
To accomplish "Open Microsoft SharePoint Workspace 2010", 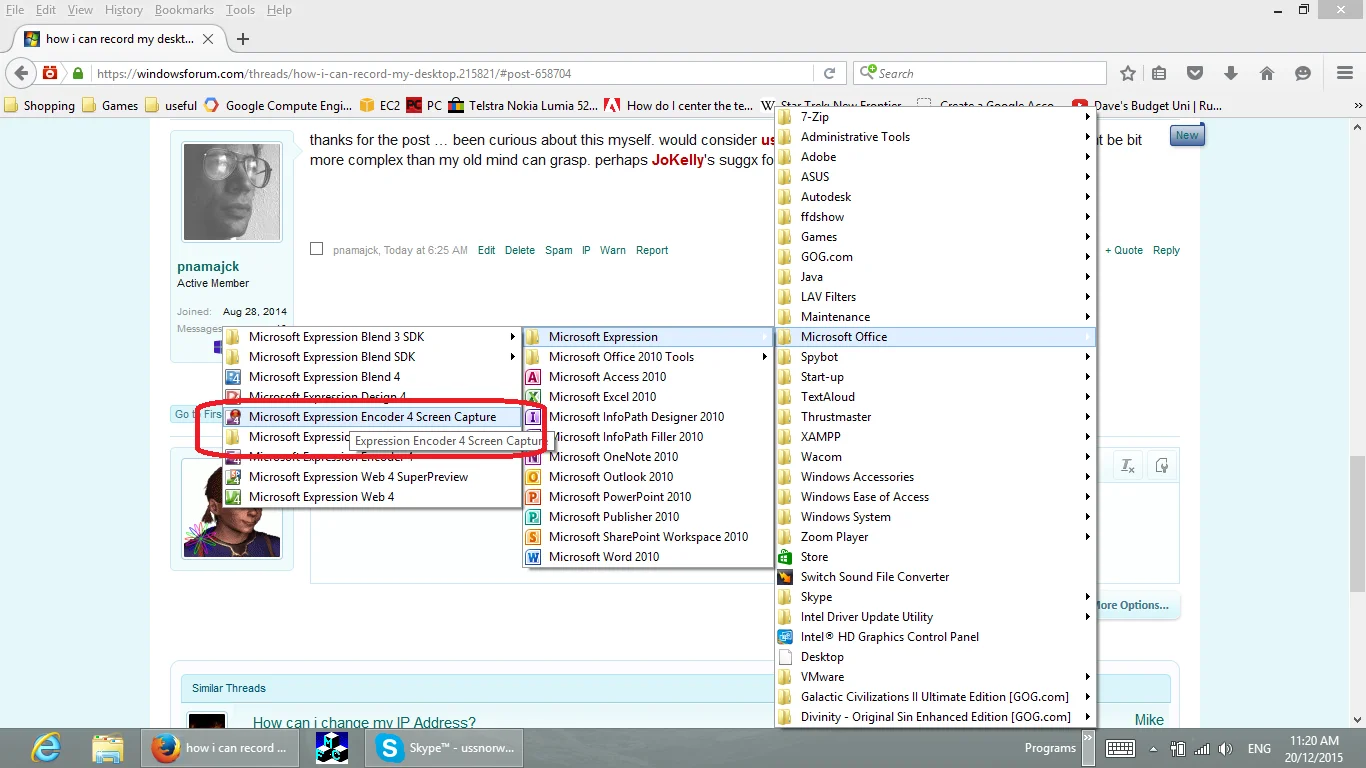I will click(647, 537).
